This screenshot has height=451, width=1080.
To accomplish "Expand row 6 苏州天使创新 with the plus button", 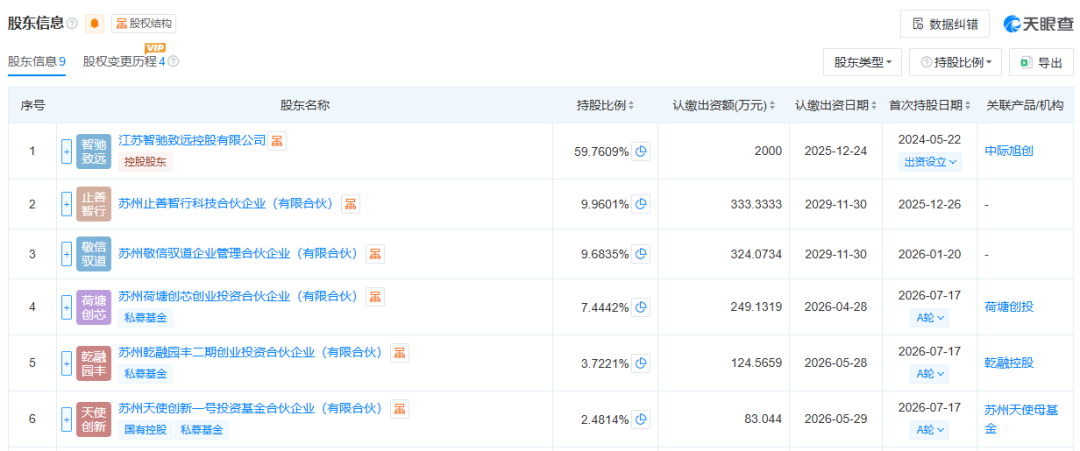I will (66, 419).
